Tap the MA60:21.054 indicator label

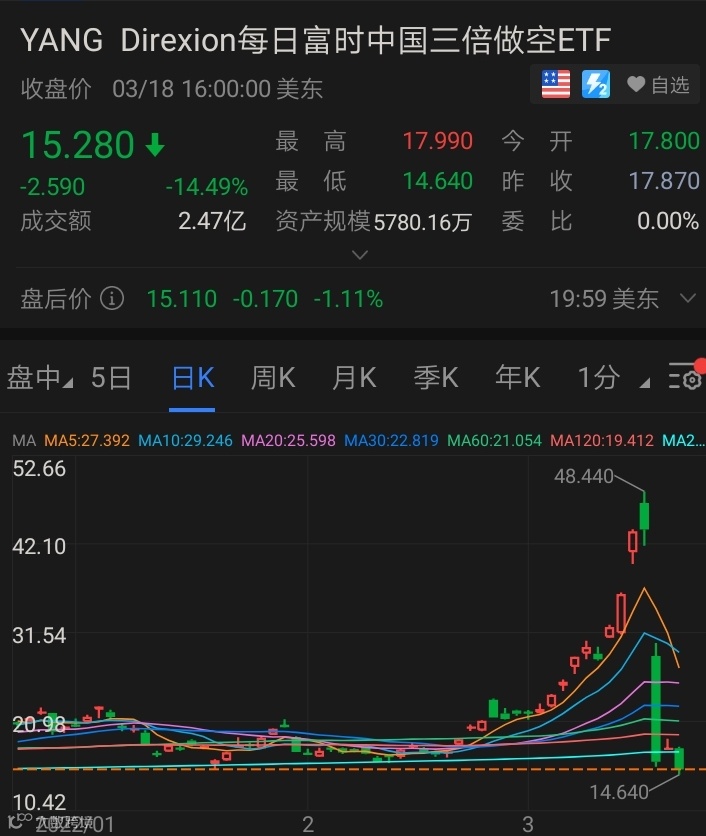[x=494, y=440]
